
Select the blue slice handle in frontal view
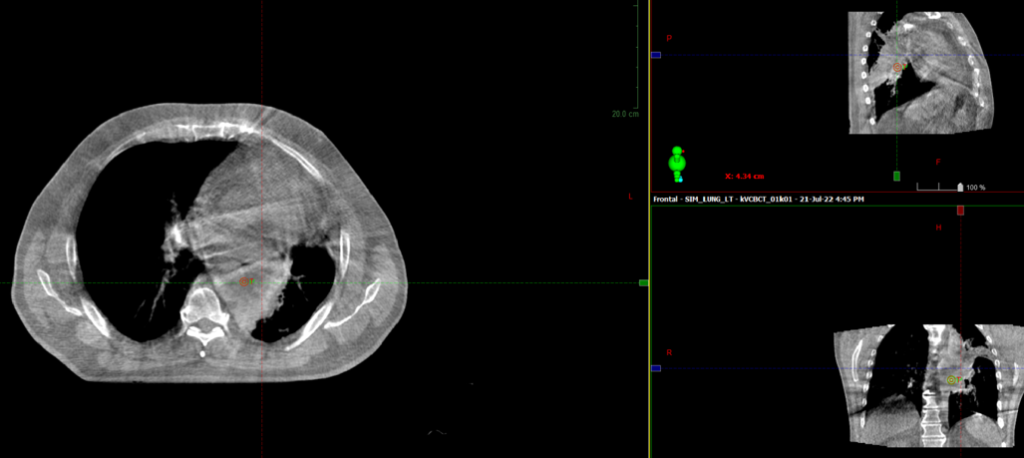click(x=656, y=369)
